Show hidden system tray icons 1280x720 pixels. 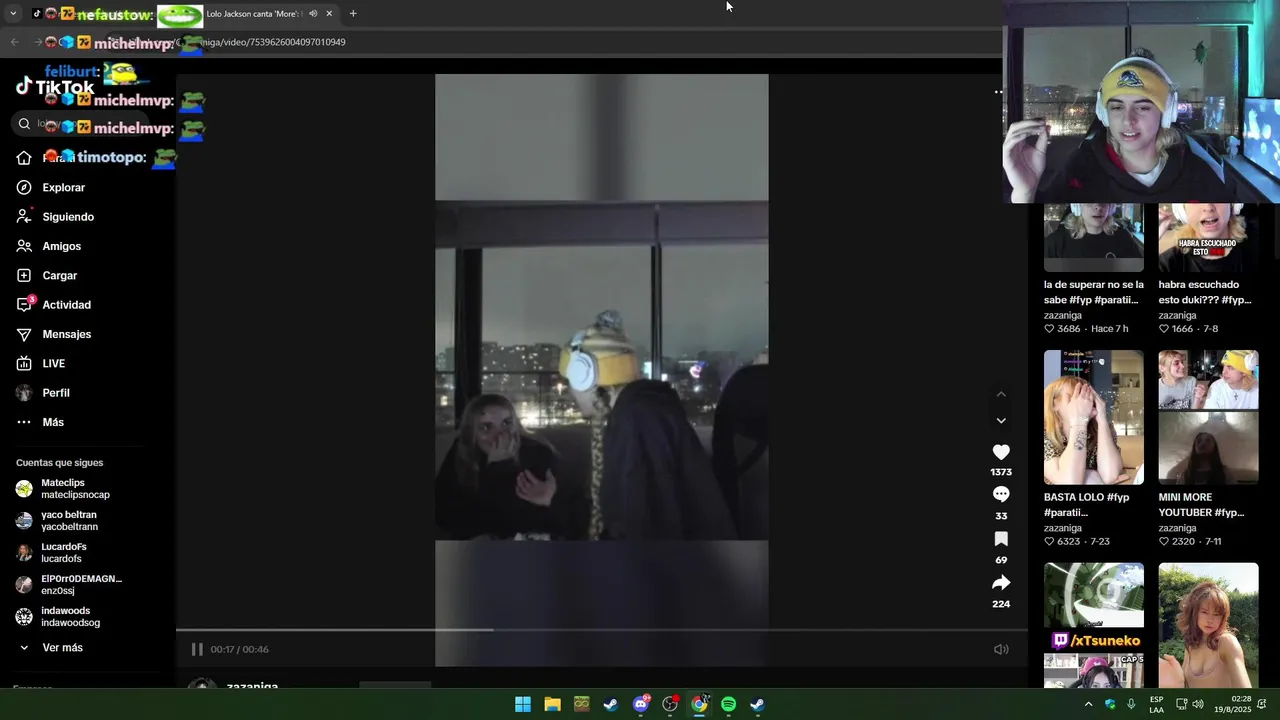(x=1088, y=704)
